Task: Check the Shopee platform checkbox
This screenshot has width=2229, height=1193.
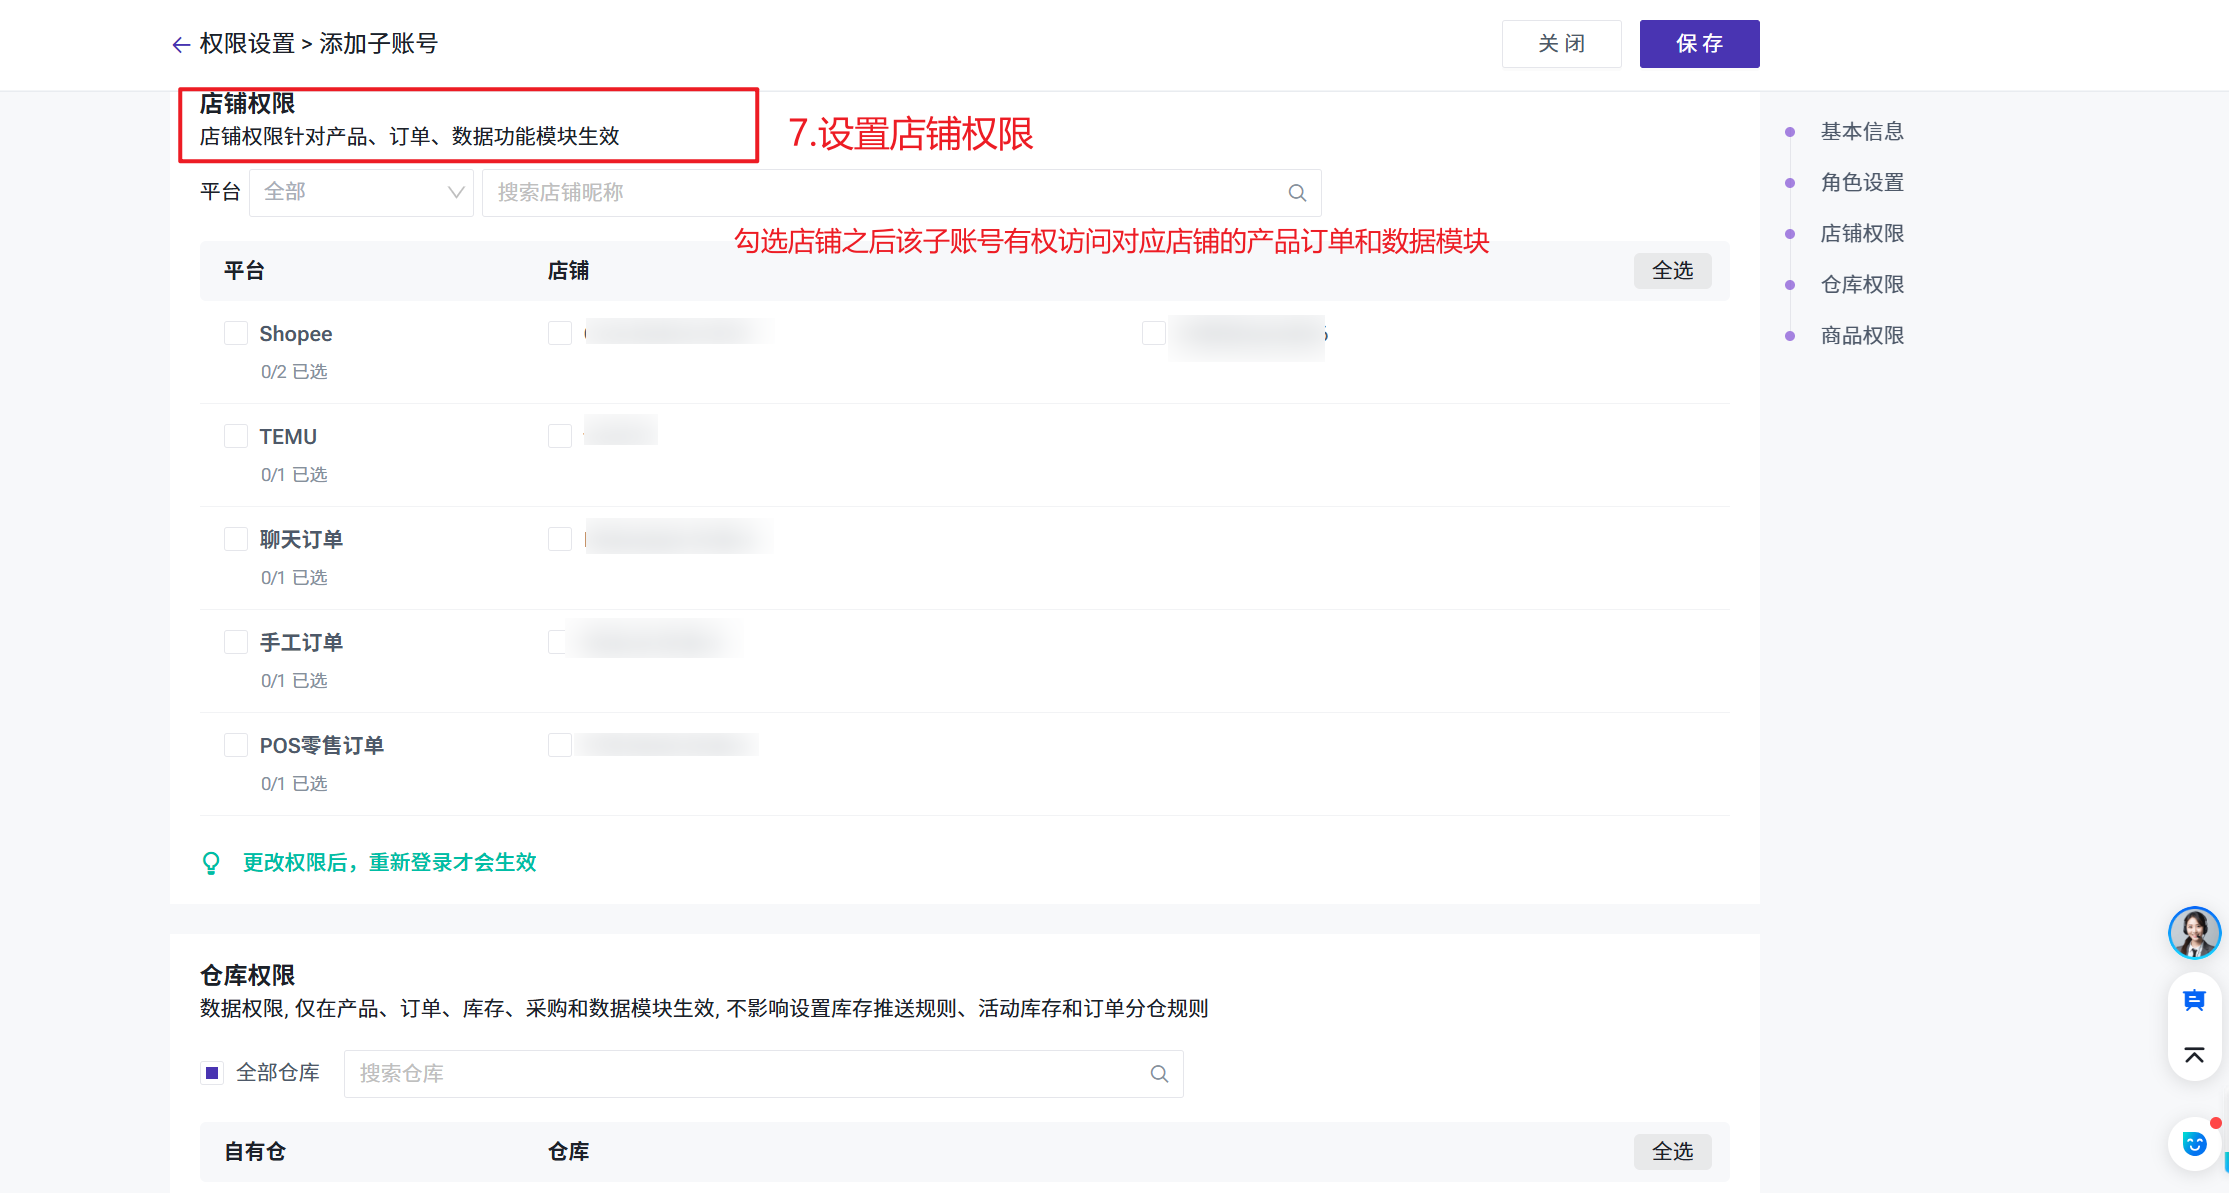Action: coord(236,333)
